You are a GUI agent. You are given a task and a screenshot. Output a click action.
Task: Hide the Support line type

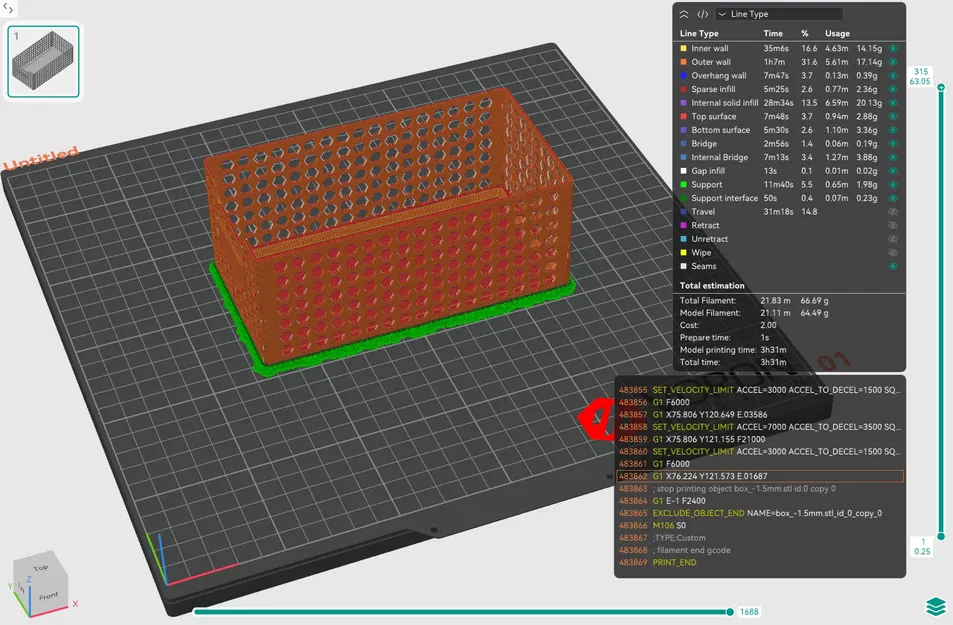tap(895, 184)
